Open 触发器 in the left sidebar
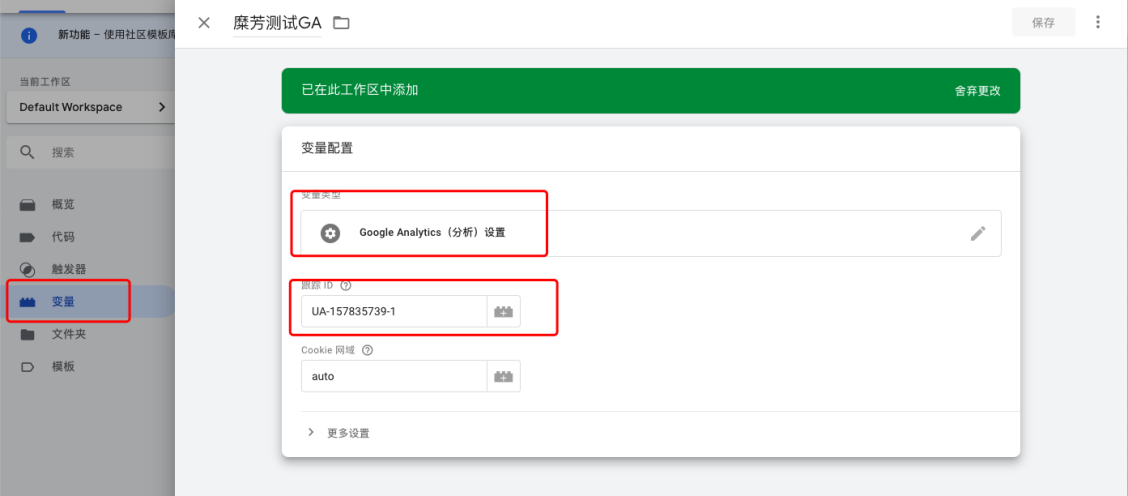This screenshot has width=1128, height=496. pyautogui.click(x=68, y=269)
